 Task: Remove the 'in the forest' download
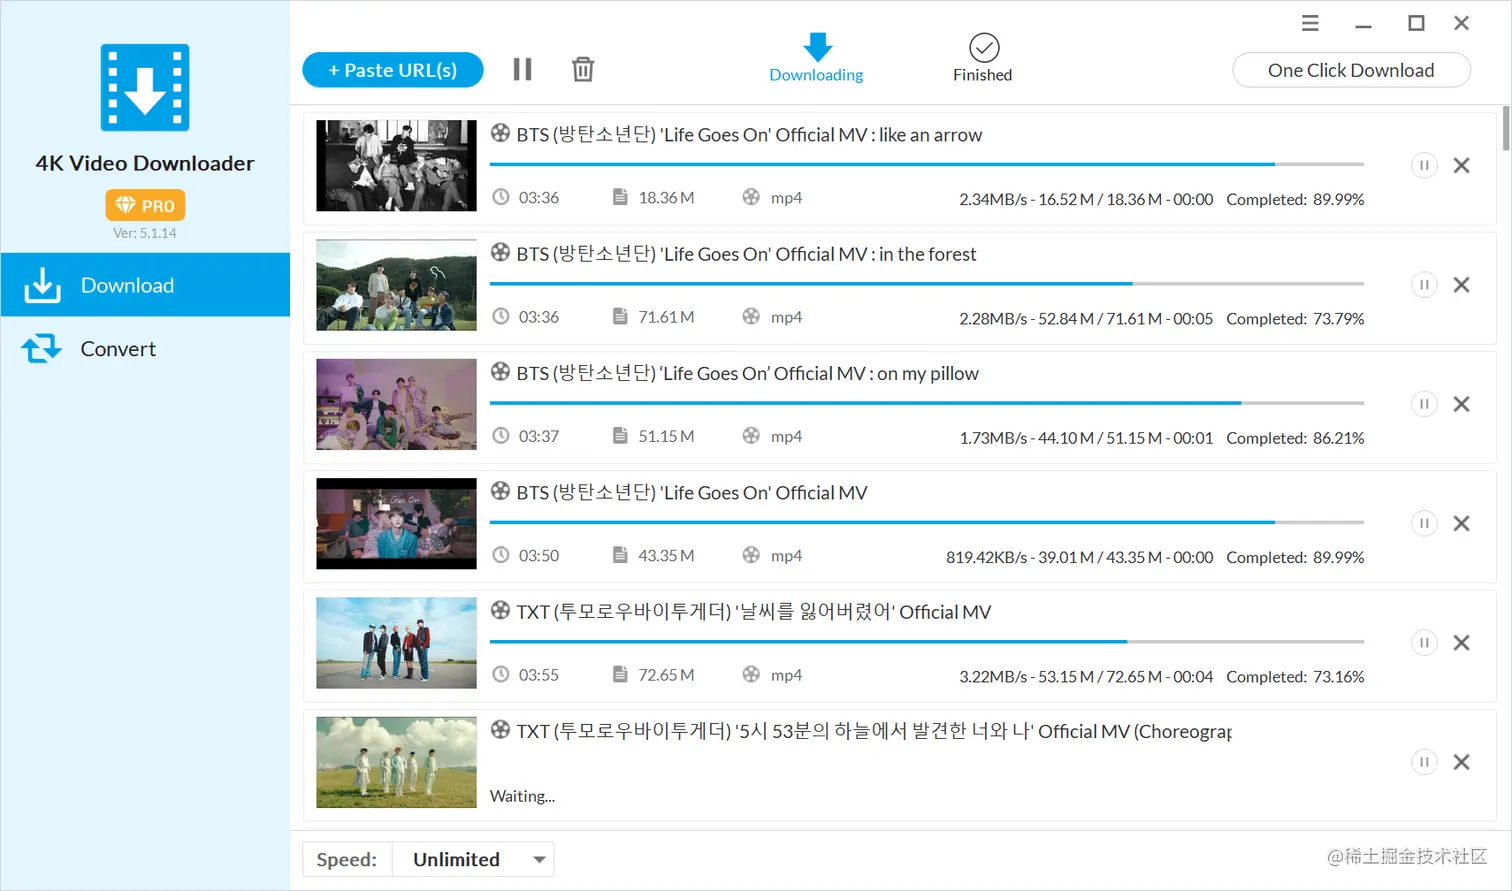1461,285
